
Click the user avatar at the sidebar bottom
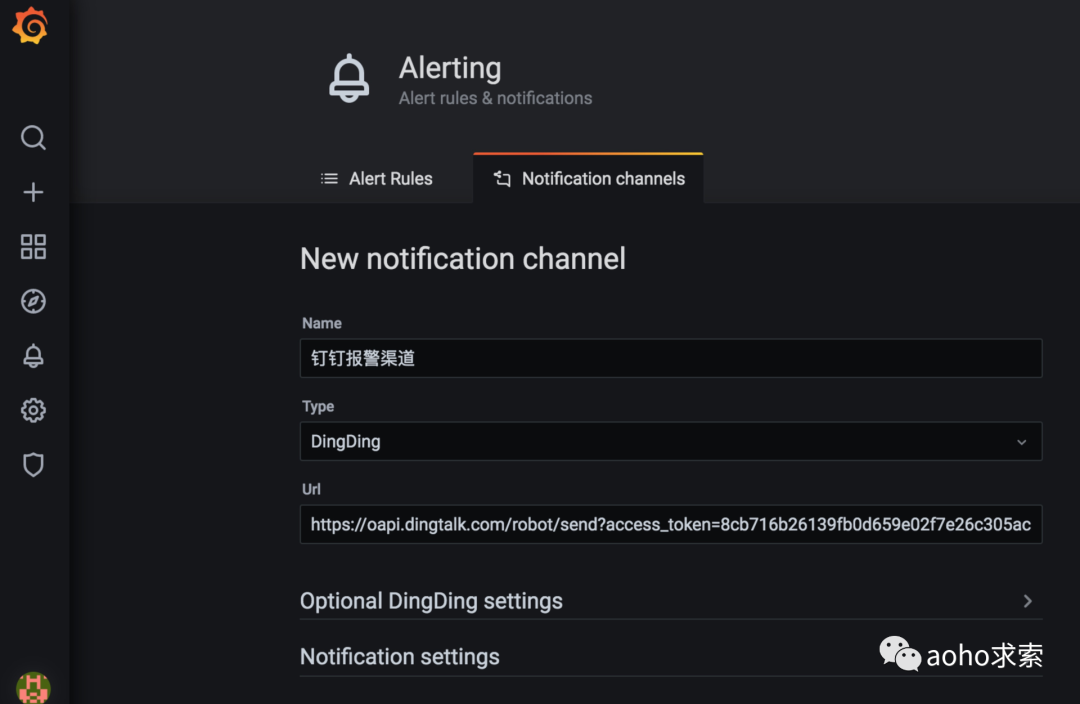point(33,688)
